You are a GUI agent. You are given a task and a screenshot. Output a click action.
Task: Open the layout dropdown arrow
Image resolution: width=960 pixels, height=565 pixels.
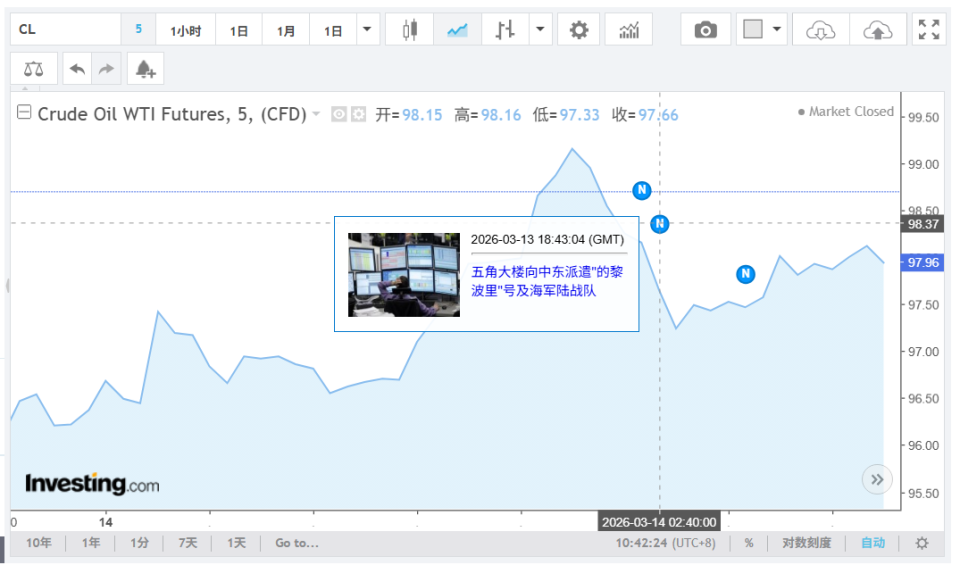[x=777, y=29]
